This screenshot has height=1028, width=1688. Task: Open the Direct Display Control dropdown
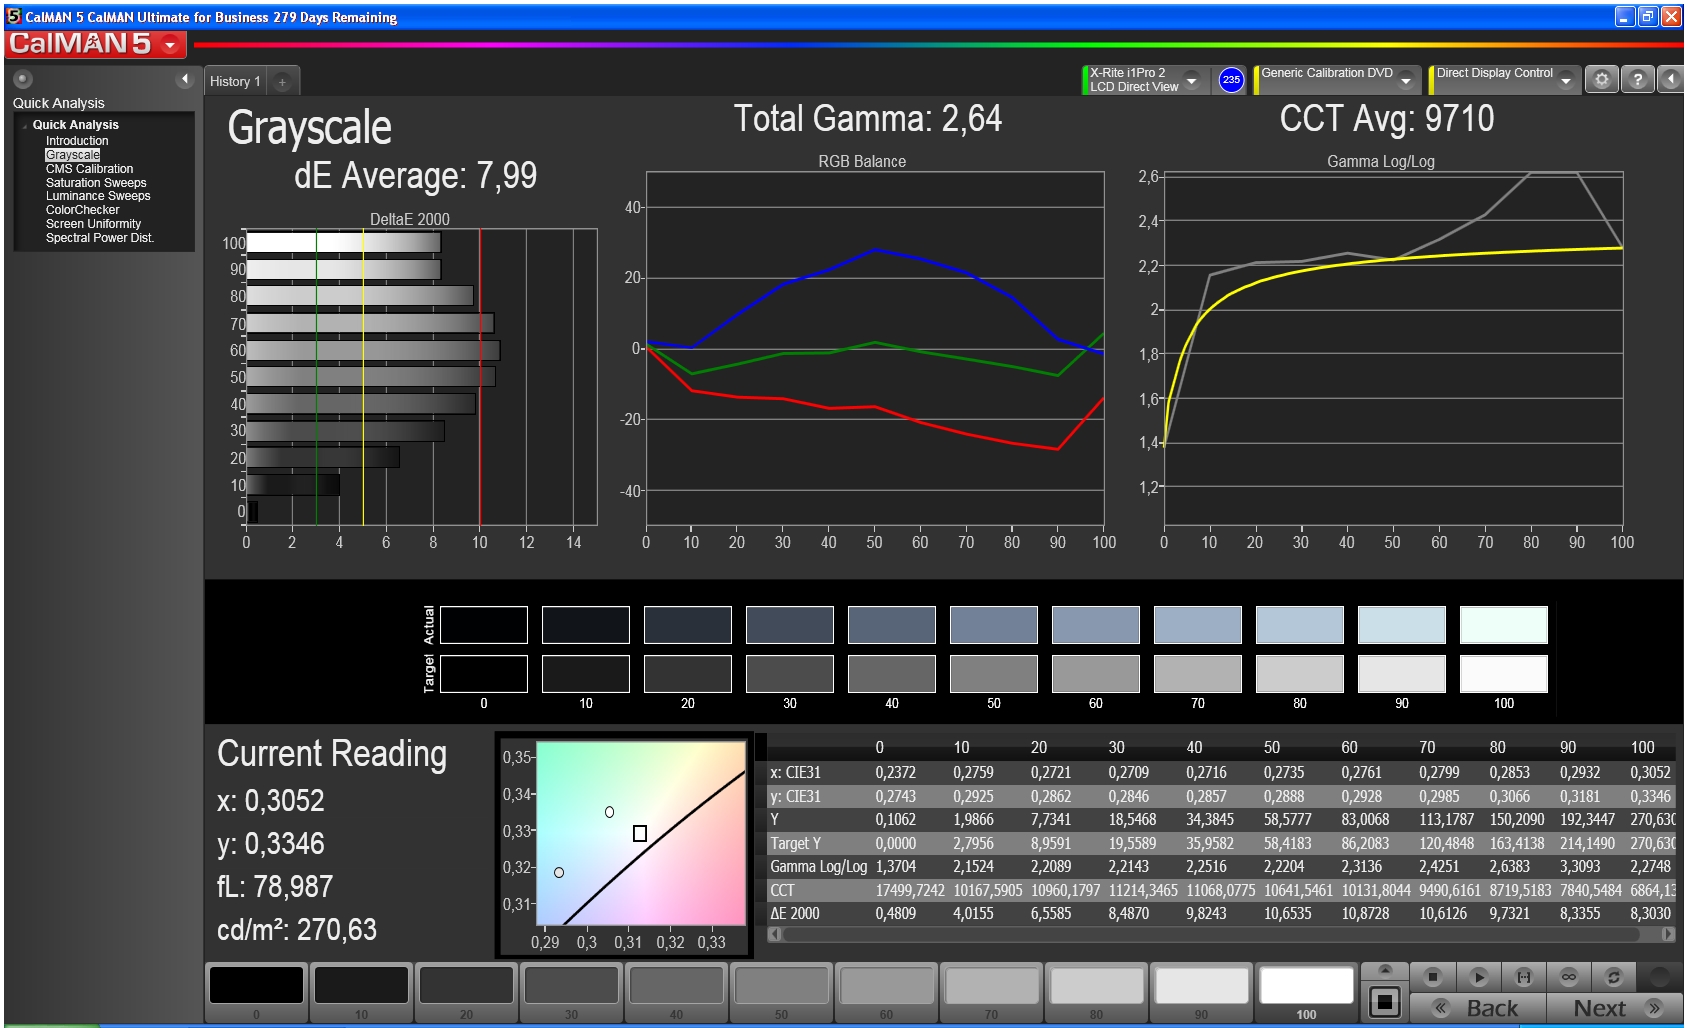(x=1566, y=80)
